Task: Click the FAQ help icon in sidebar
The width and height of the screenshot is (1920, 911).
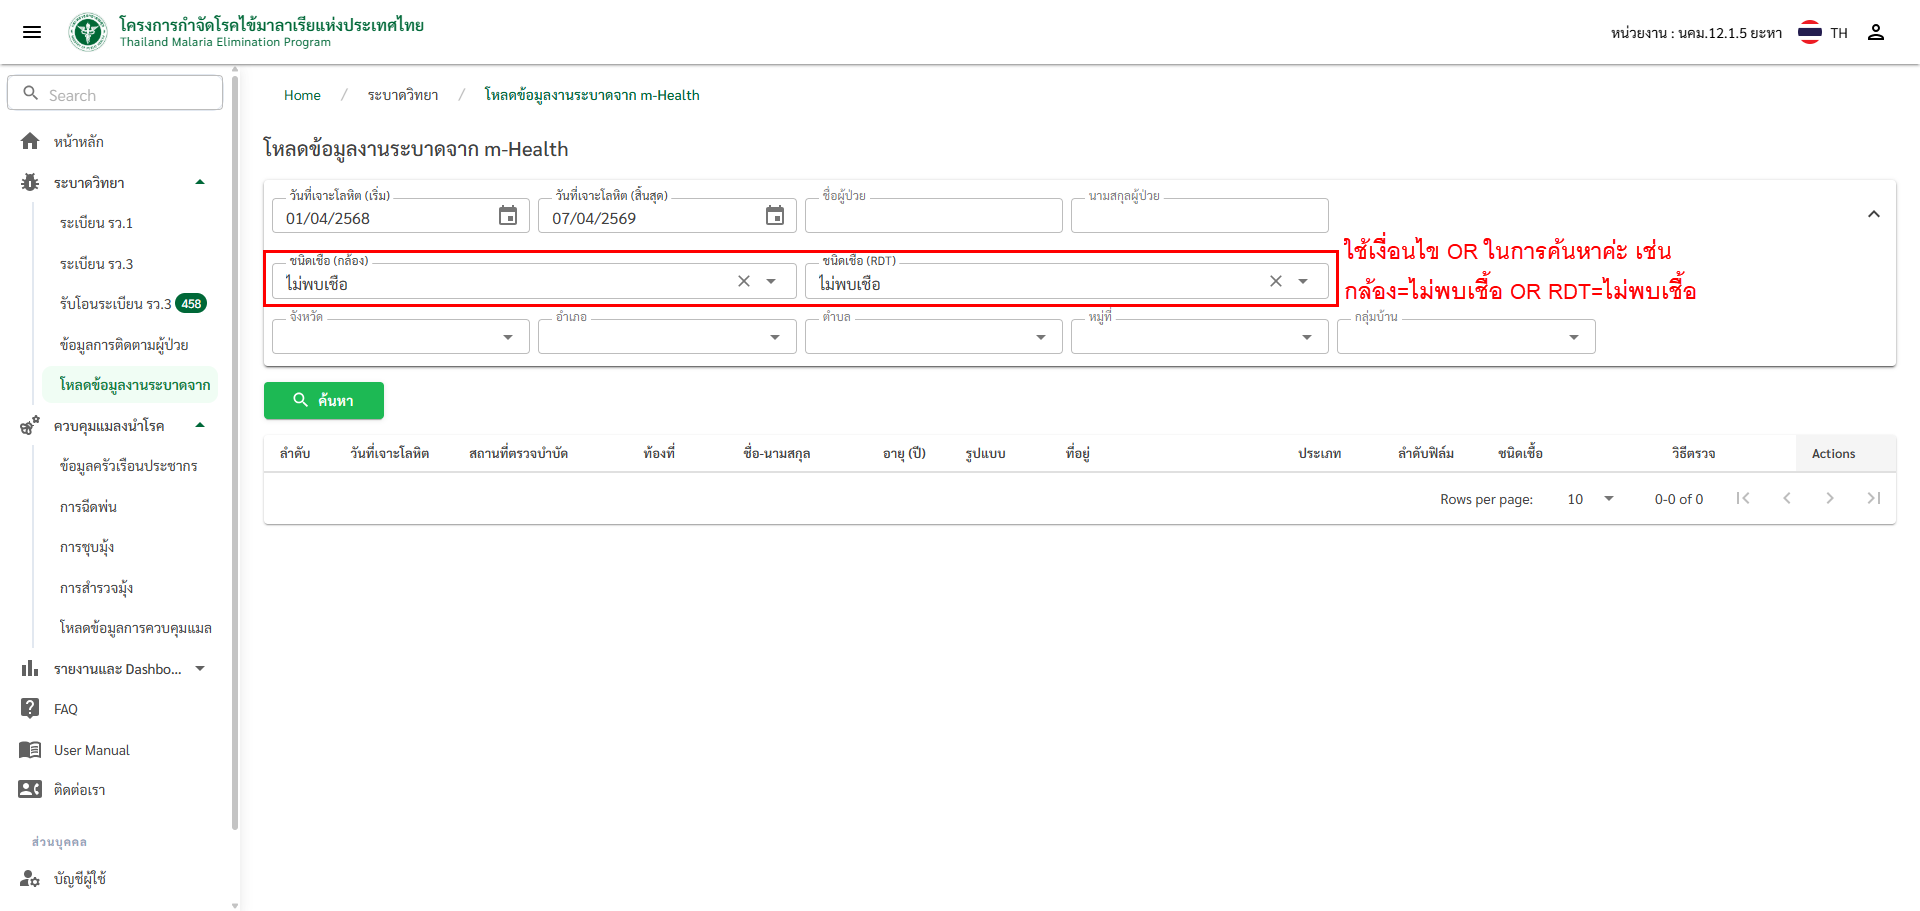Action: pyautogui.click(x=30, y=708)
